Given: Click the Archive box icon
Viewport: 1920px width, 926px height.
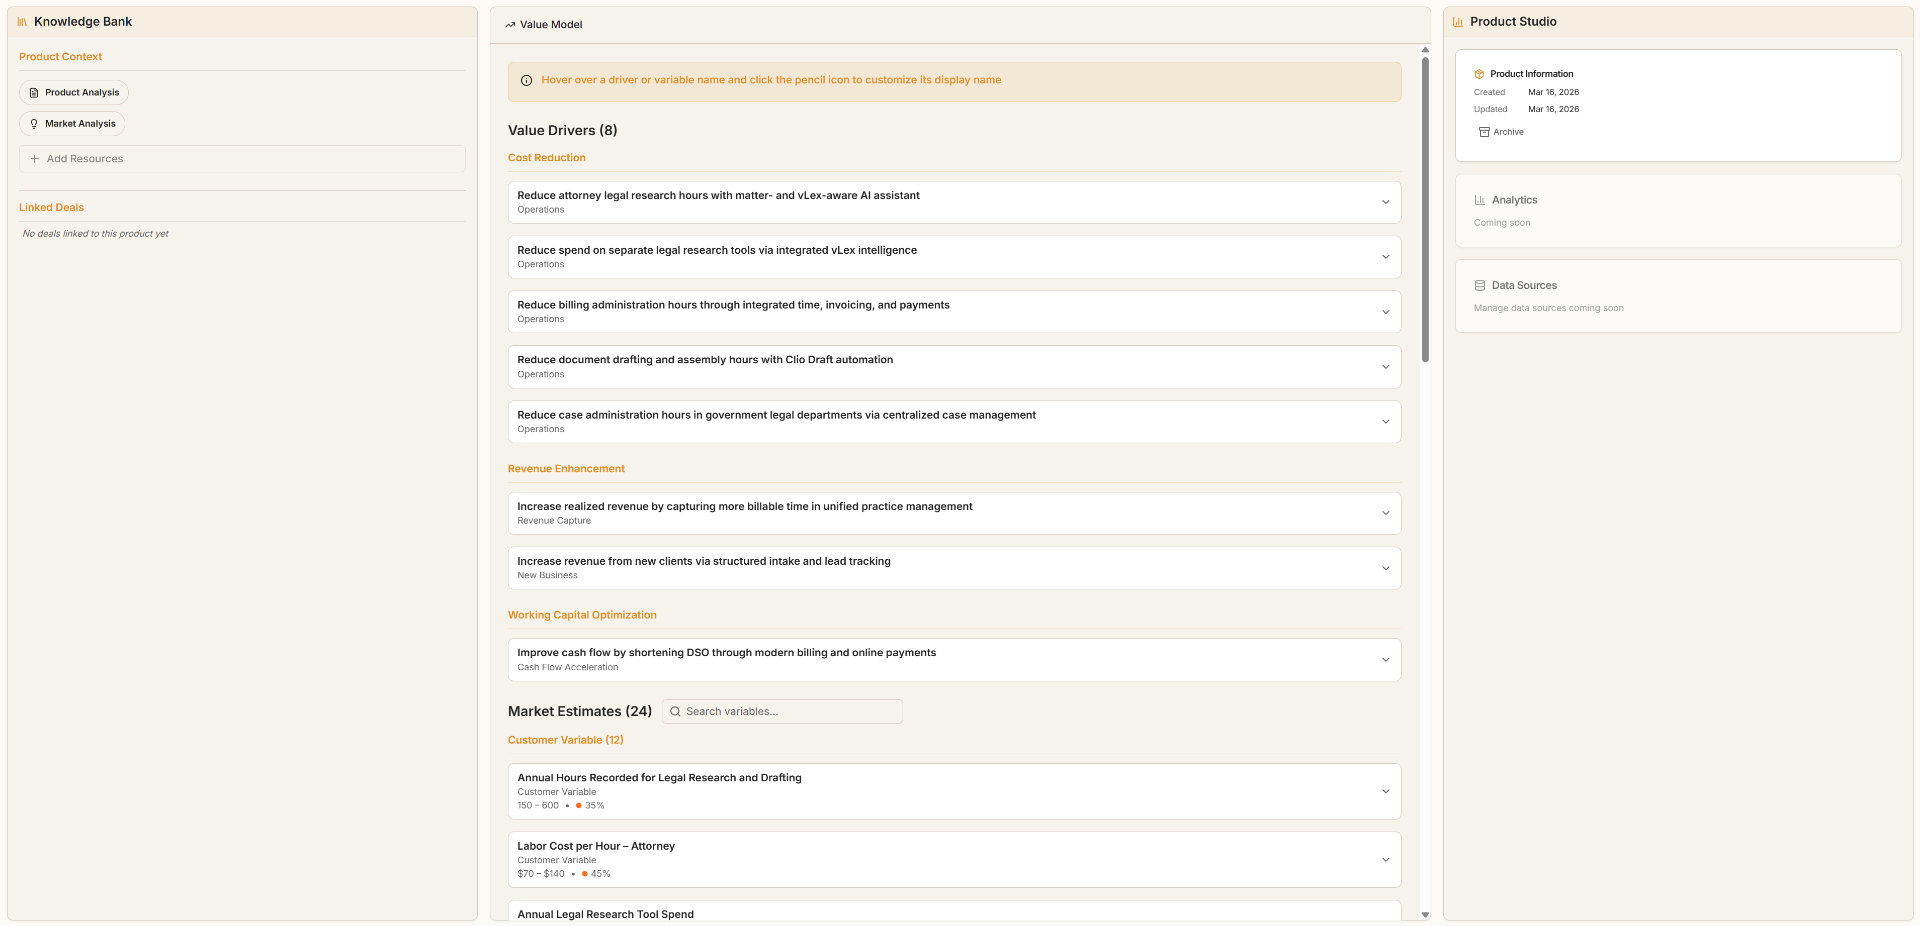Looking at the screenshot, I should 1484,132.
